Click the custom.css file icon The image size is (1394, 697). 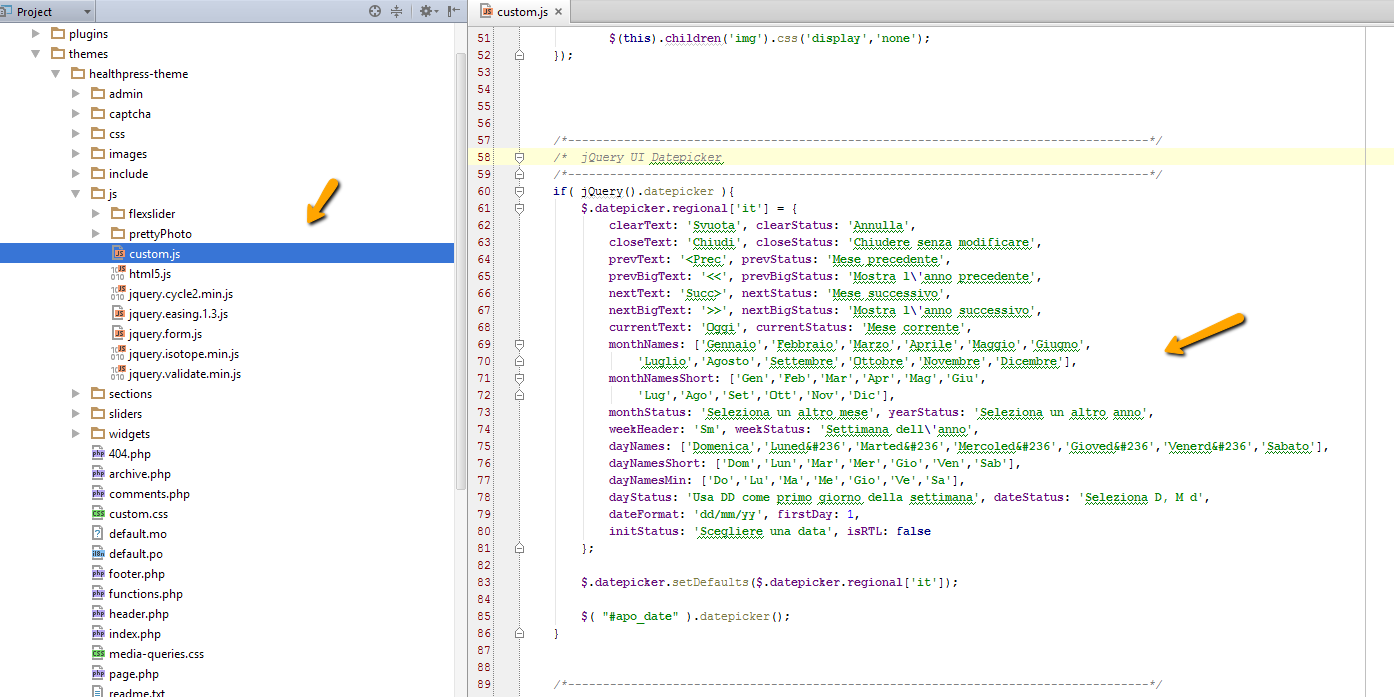(98, 514)
